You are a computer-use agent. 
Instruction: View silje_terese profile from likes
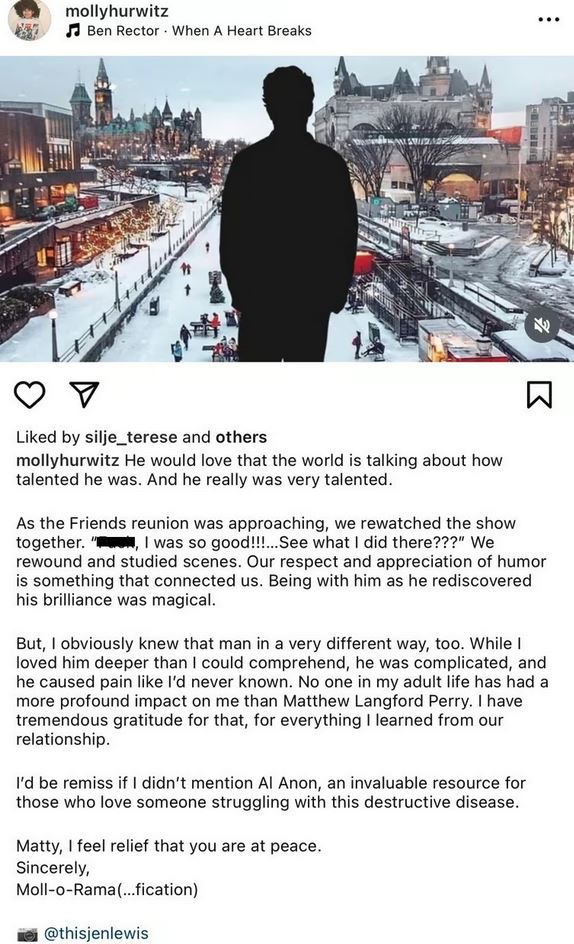(x=131, y=437)
